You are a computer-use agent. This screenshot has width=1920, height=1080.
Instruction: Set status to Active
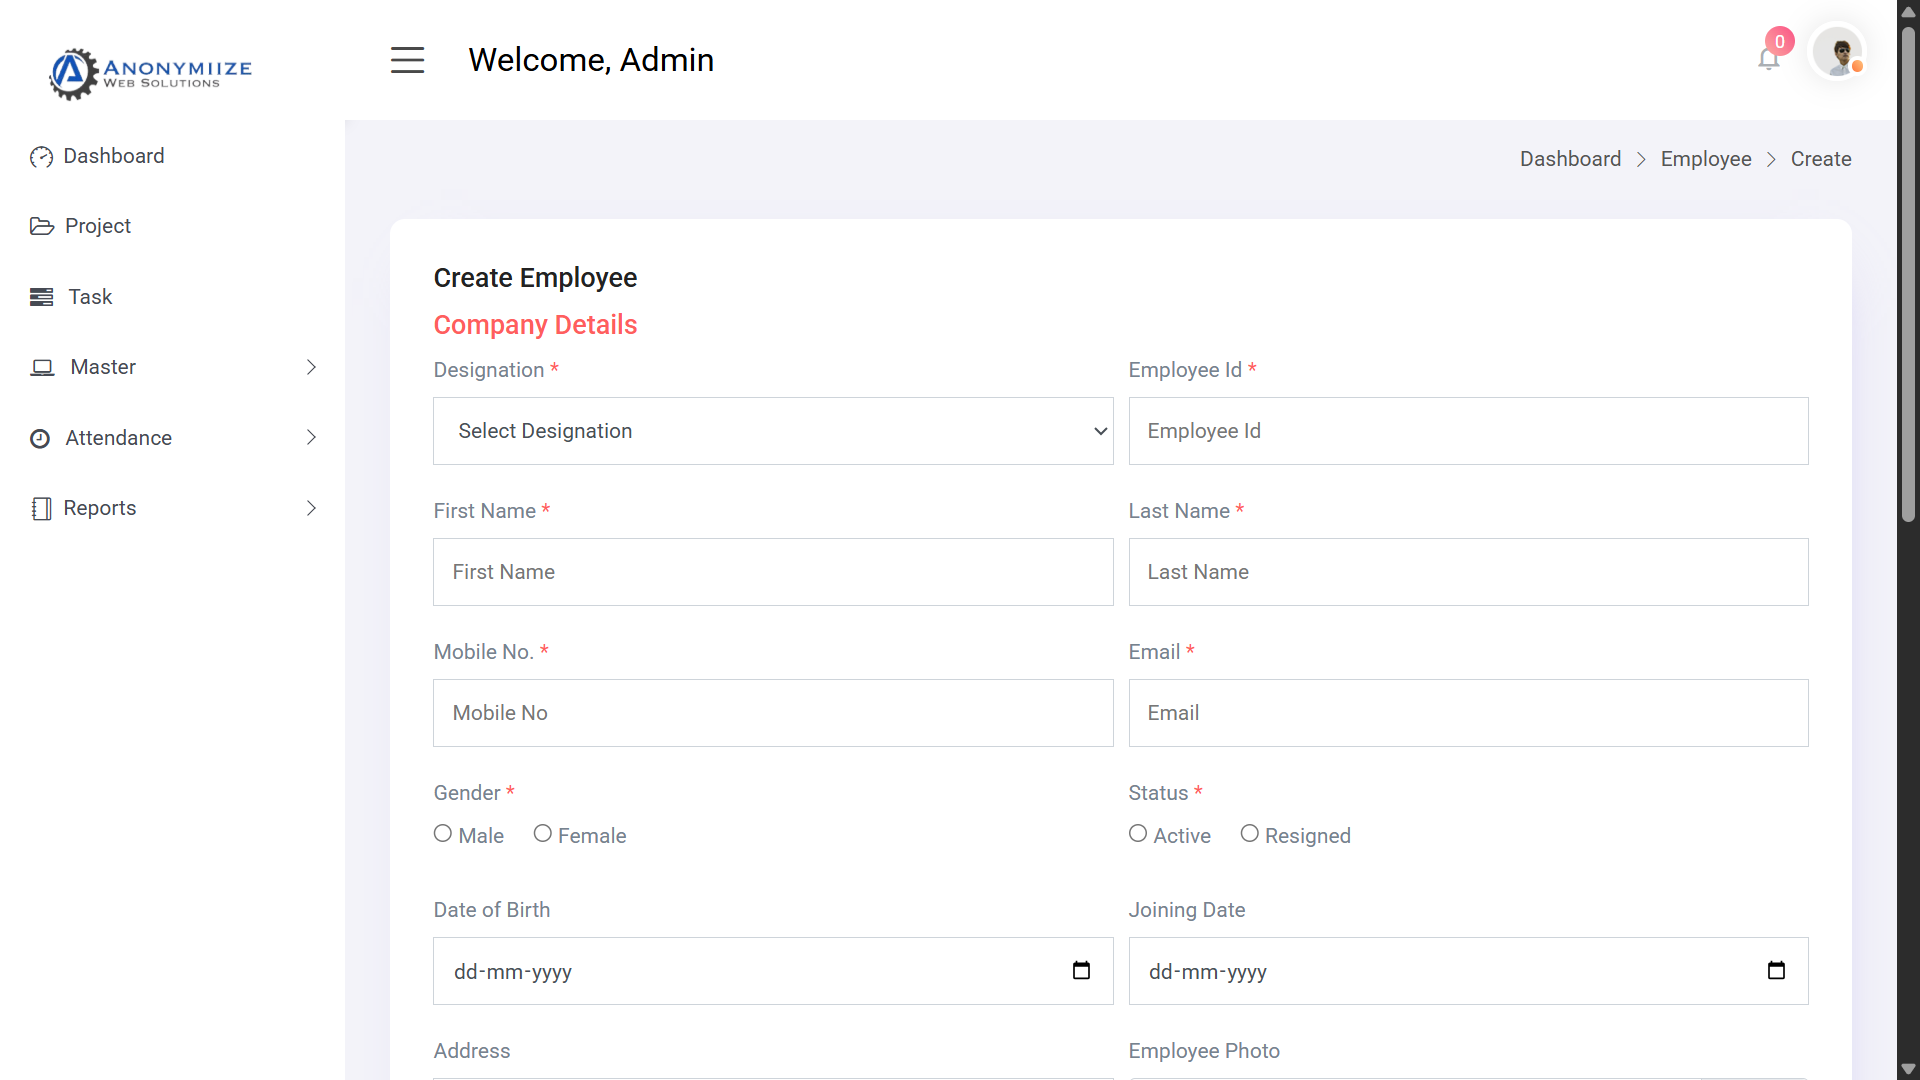(x=1138, y=834)
